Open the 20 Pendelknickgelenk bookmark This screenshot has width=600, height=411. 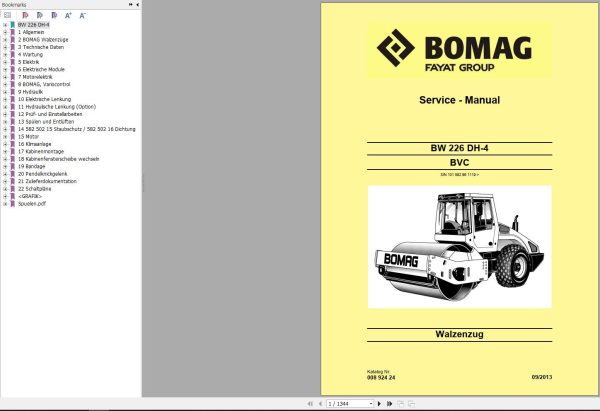[43, 174]
